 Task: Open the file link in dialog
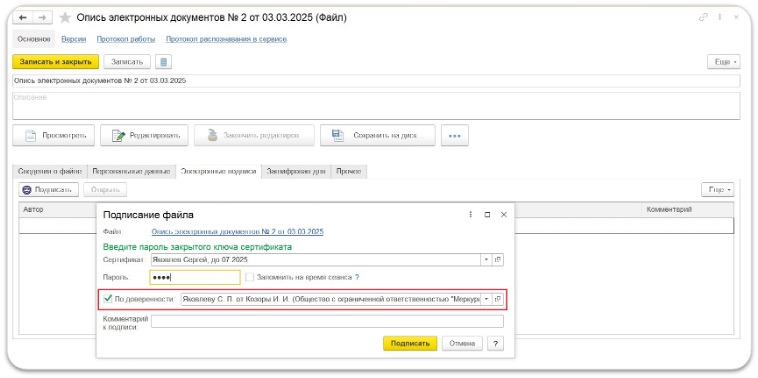[x=237, y=232]
